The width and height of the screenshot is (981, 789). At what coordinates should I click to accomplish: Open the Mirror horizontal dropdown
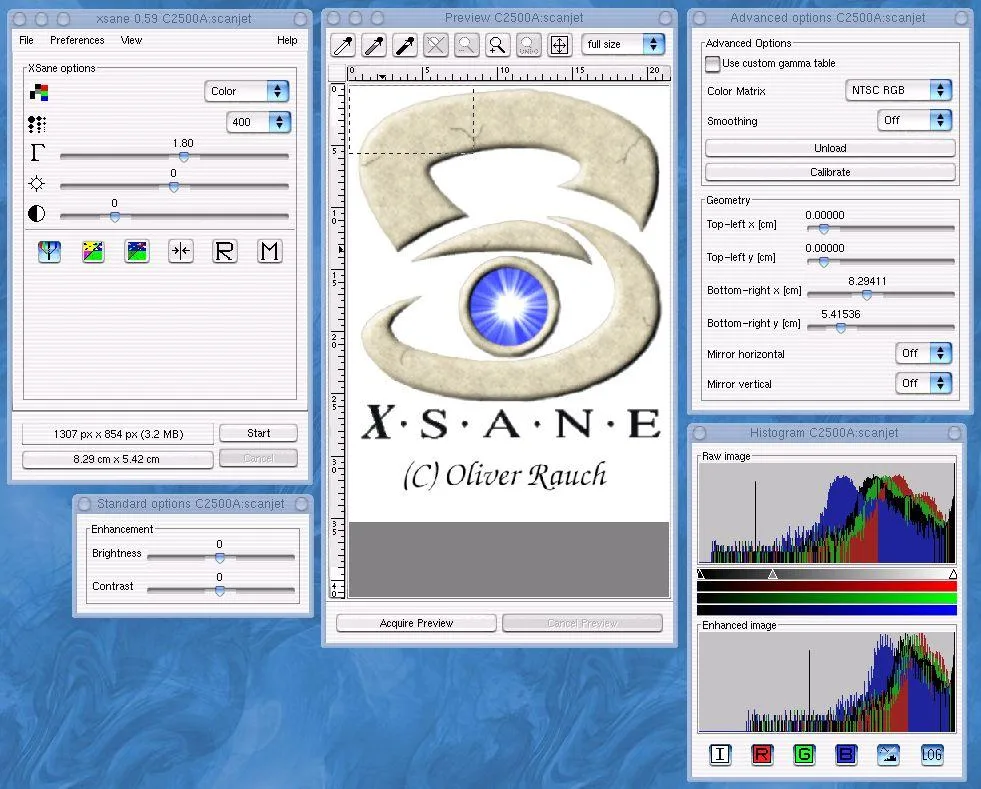[923, 354]
